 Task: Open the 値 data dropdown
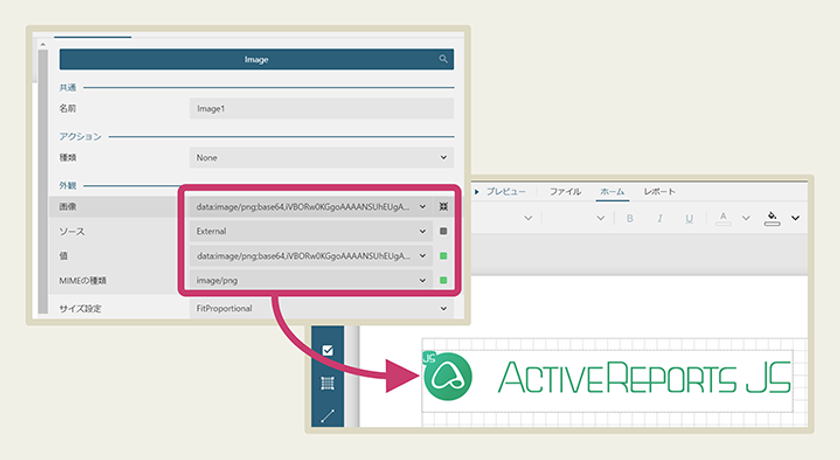click(x=311, y=256)
